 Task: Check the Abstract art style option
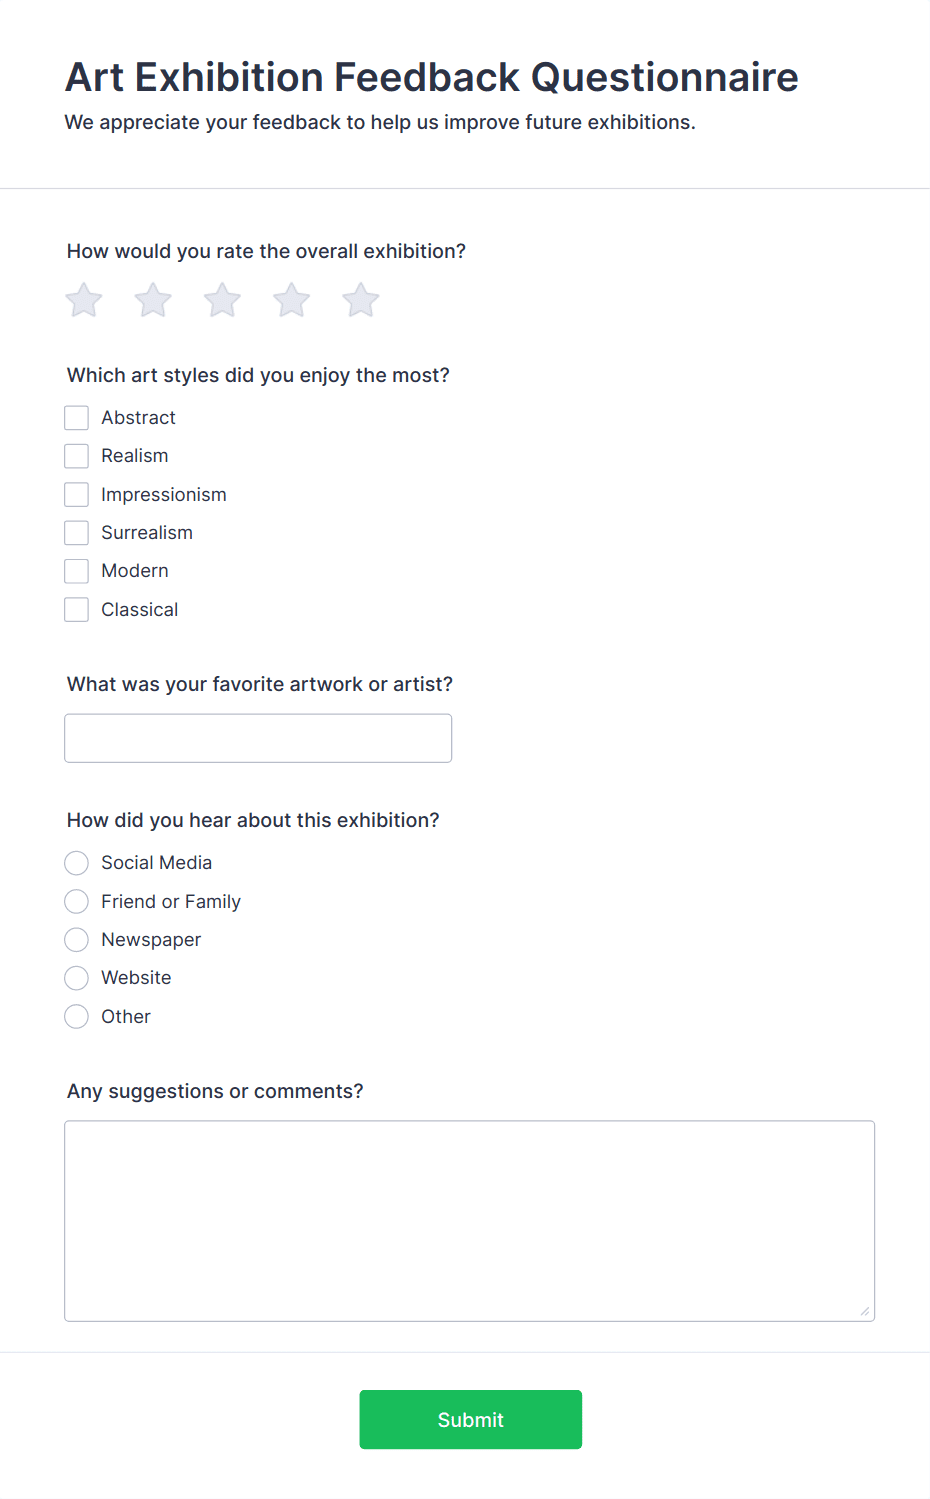pyautogui.click(x=76, y=417)
